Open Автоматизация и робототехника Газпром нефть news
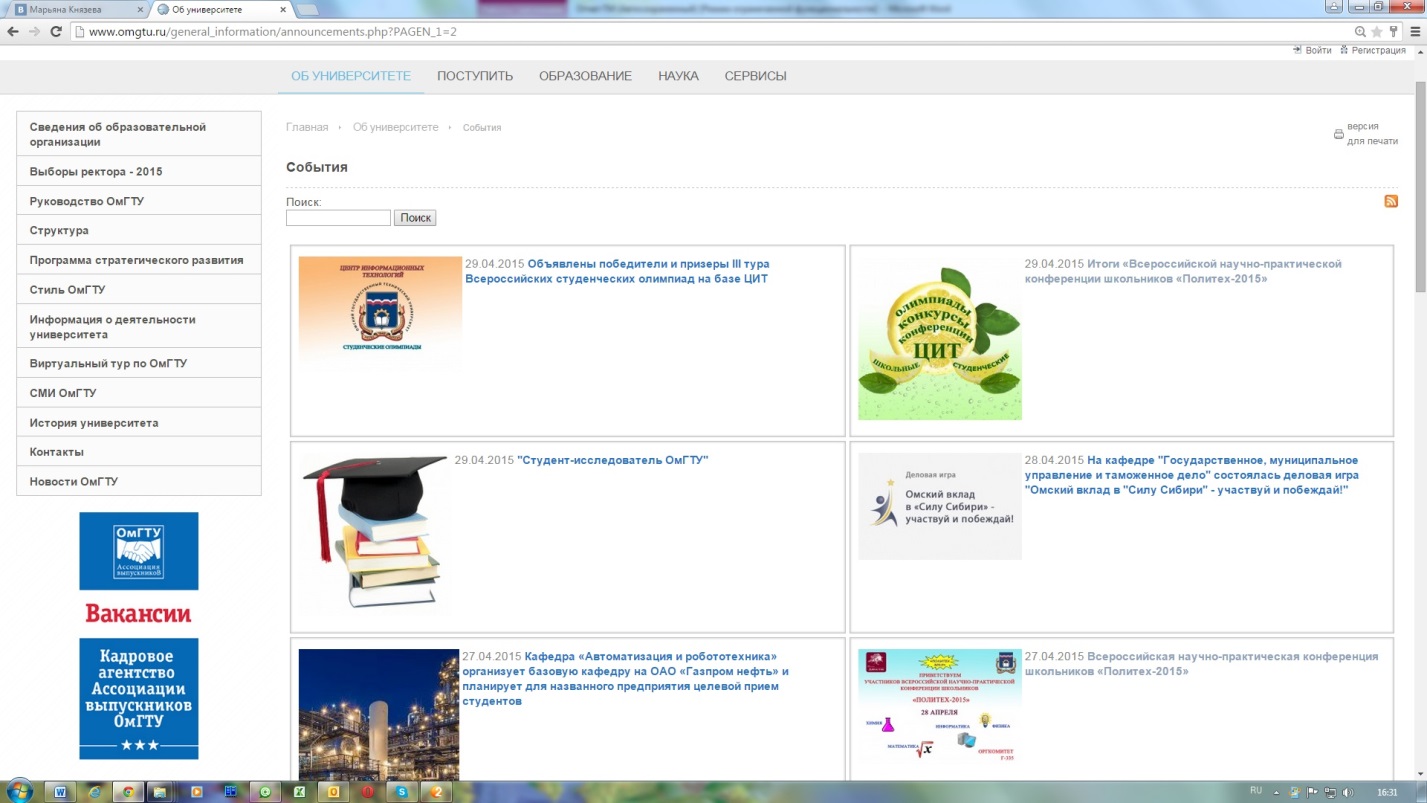The height and width of the screenshot is (803, 1427). tap(625, 679)
